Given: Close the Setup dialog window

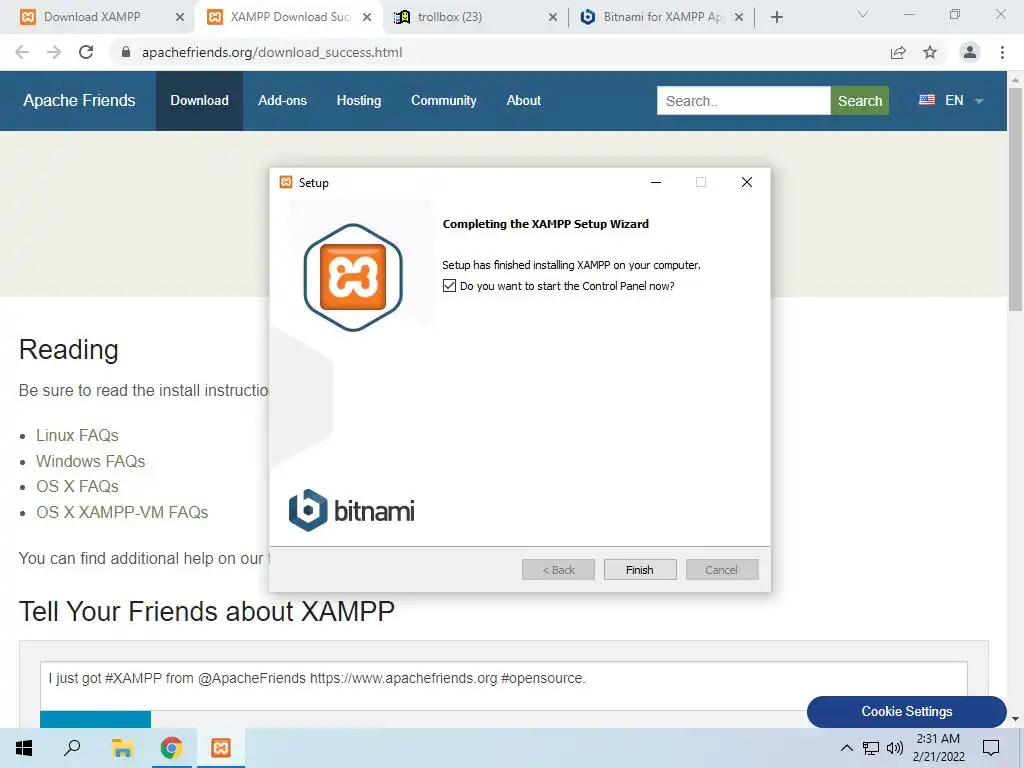Looking at the screenshot, I should click(x=747, y=182).
